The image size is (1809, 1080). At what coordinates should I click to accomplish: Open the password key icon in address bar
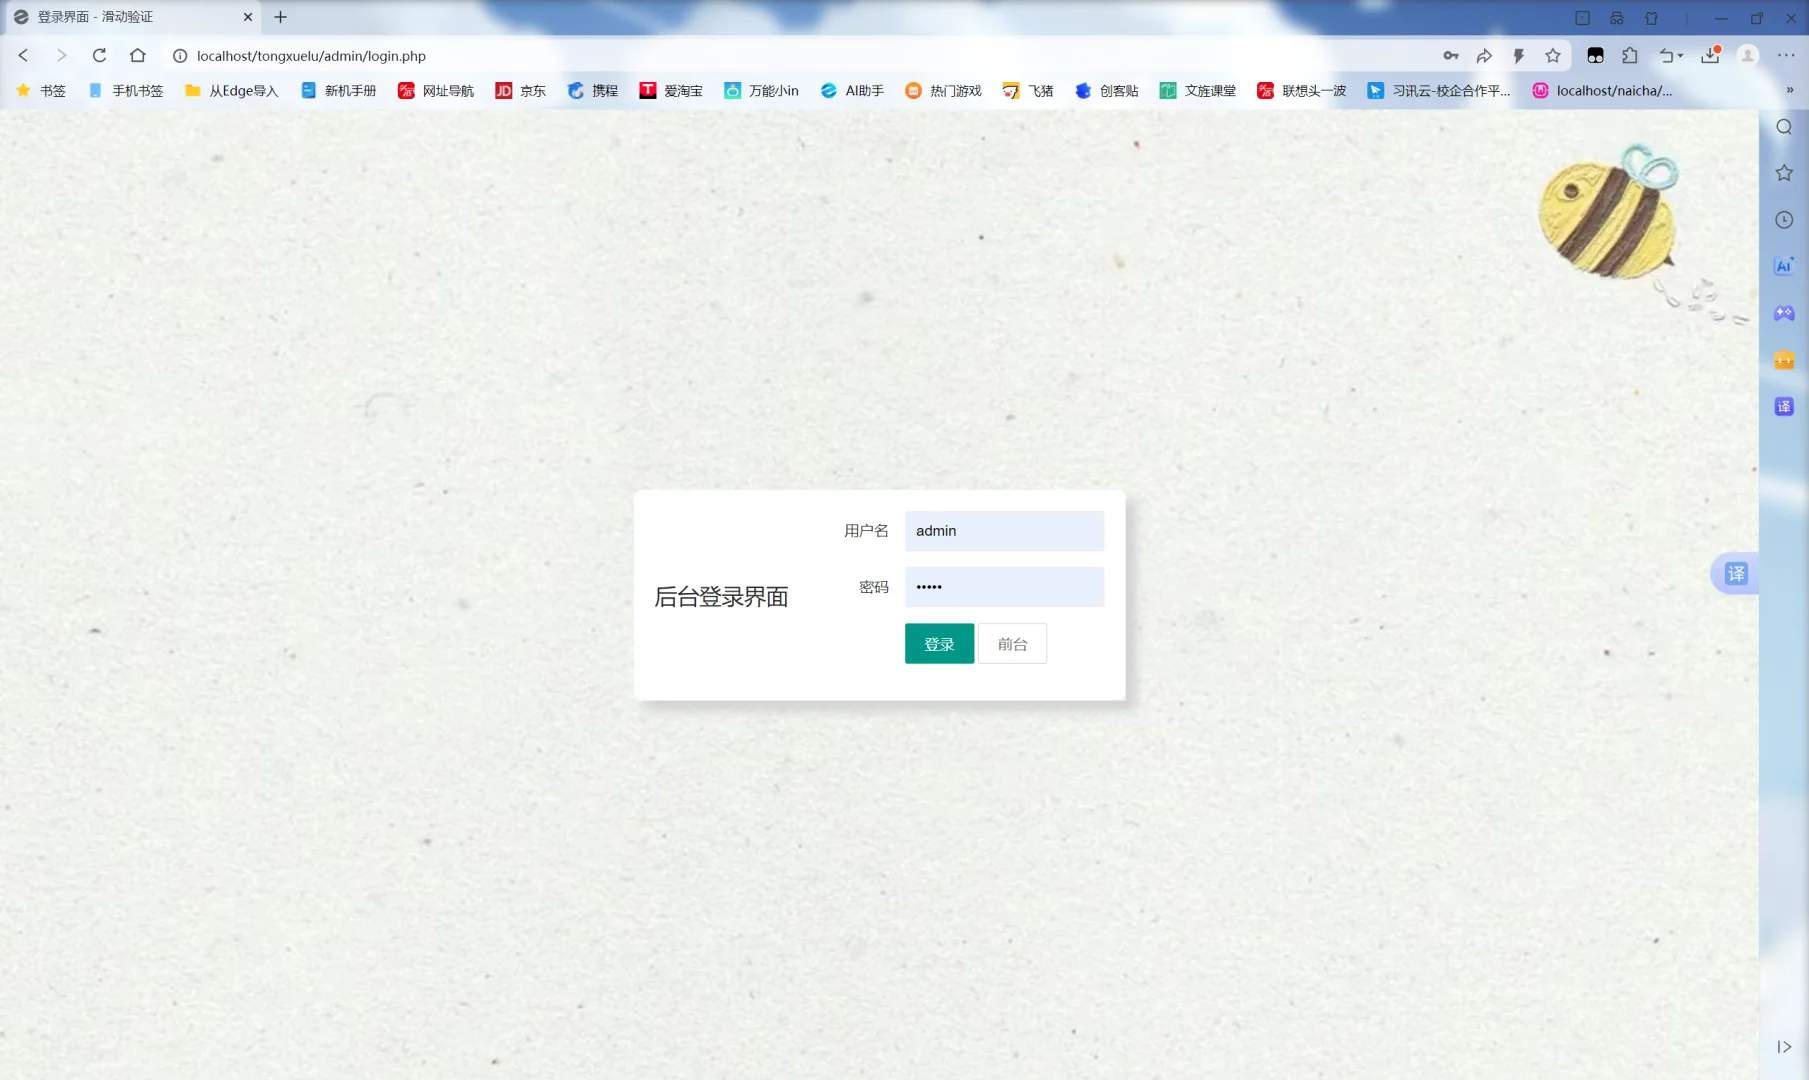[x=1451, y=55]
